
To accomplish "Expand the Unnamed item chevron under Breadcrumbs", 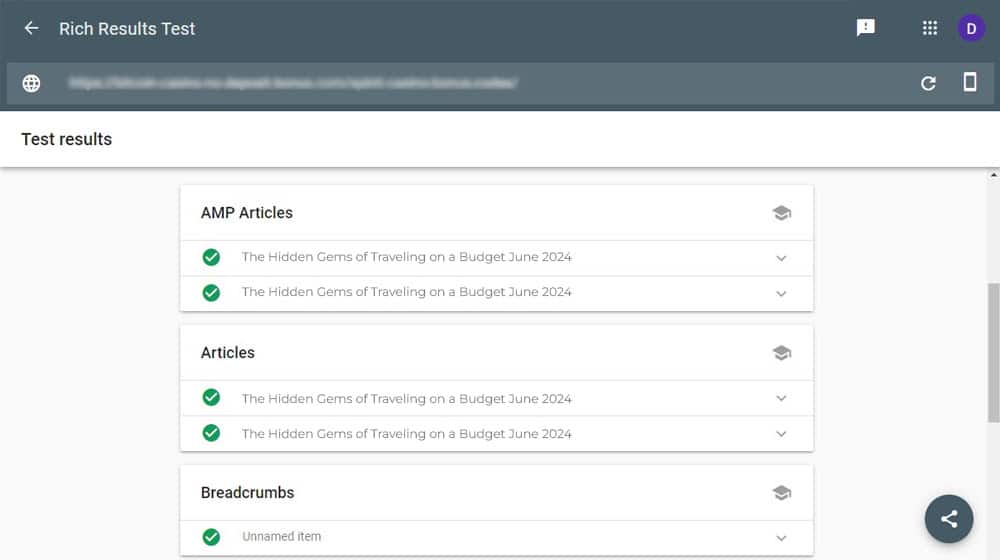I will click(x=781, y=538).
